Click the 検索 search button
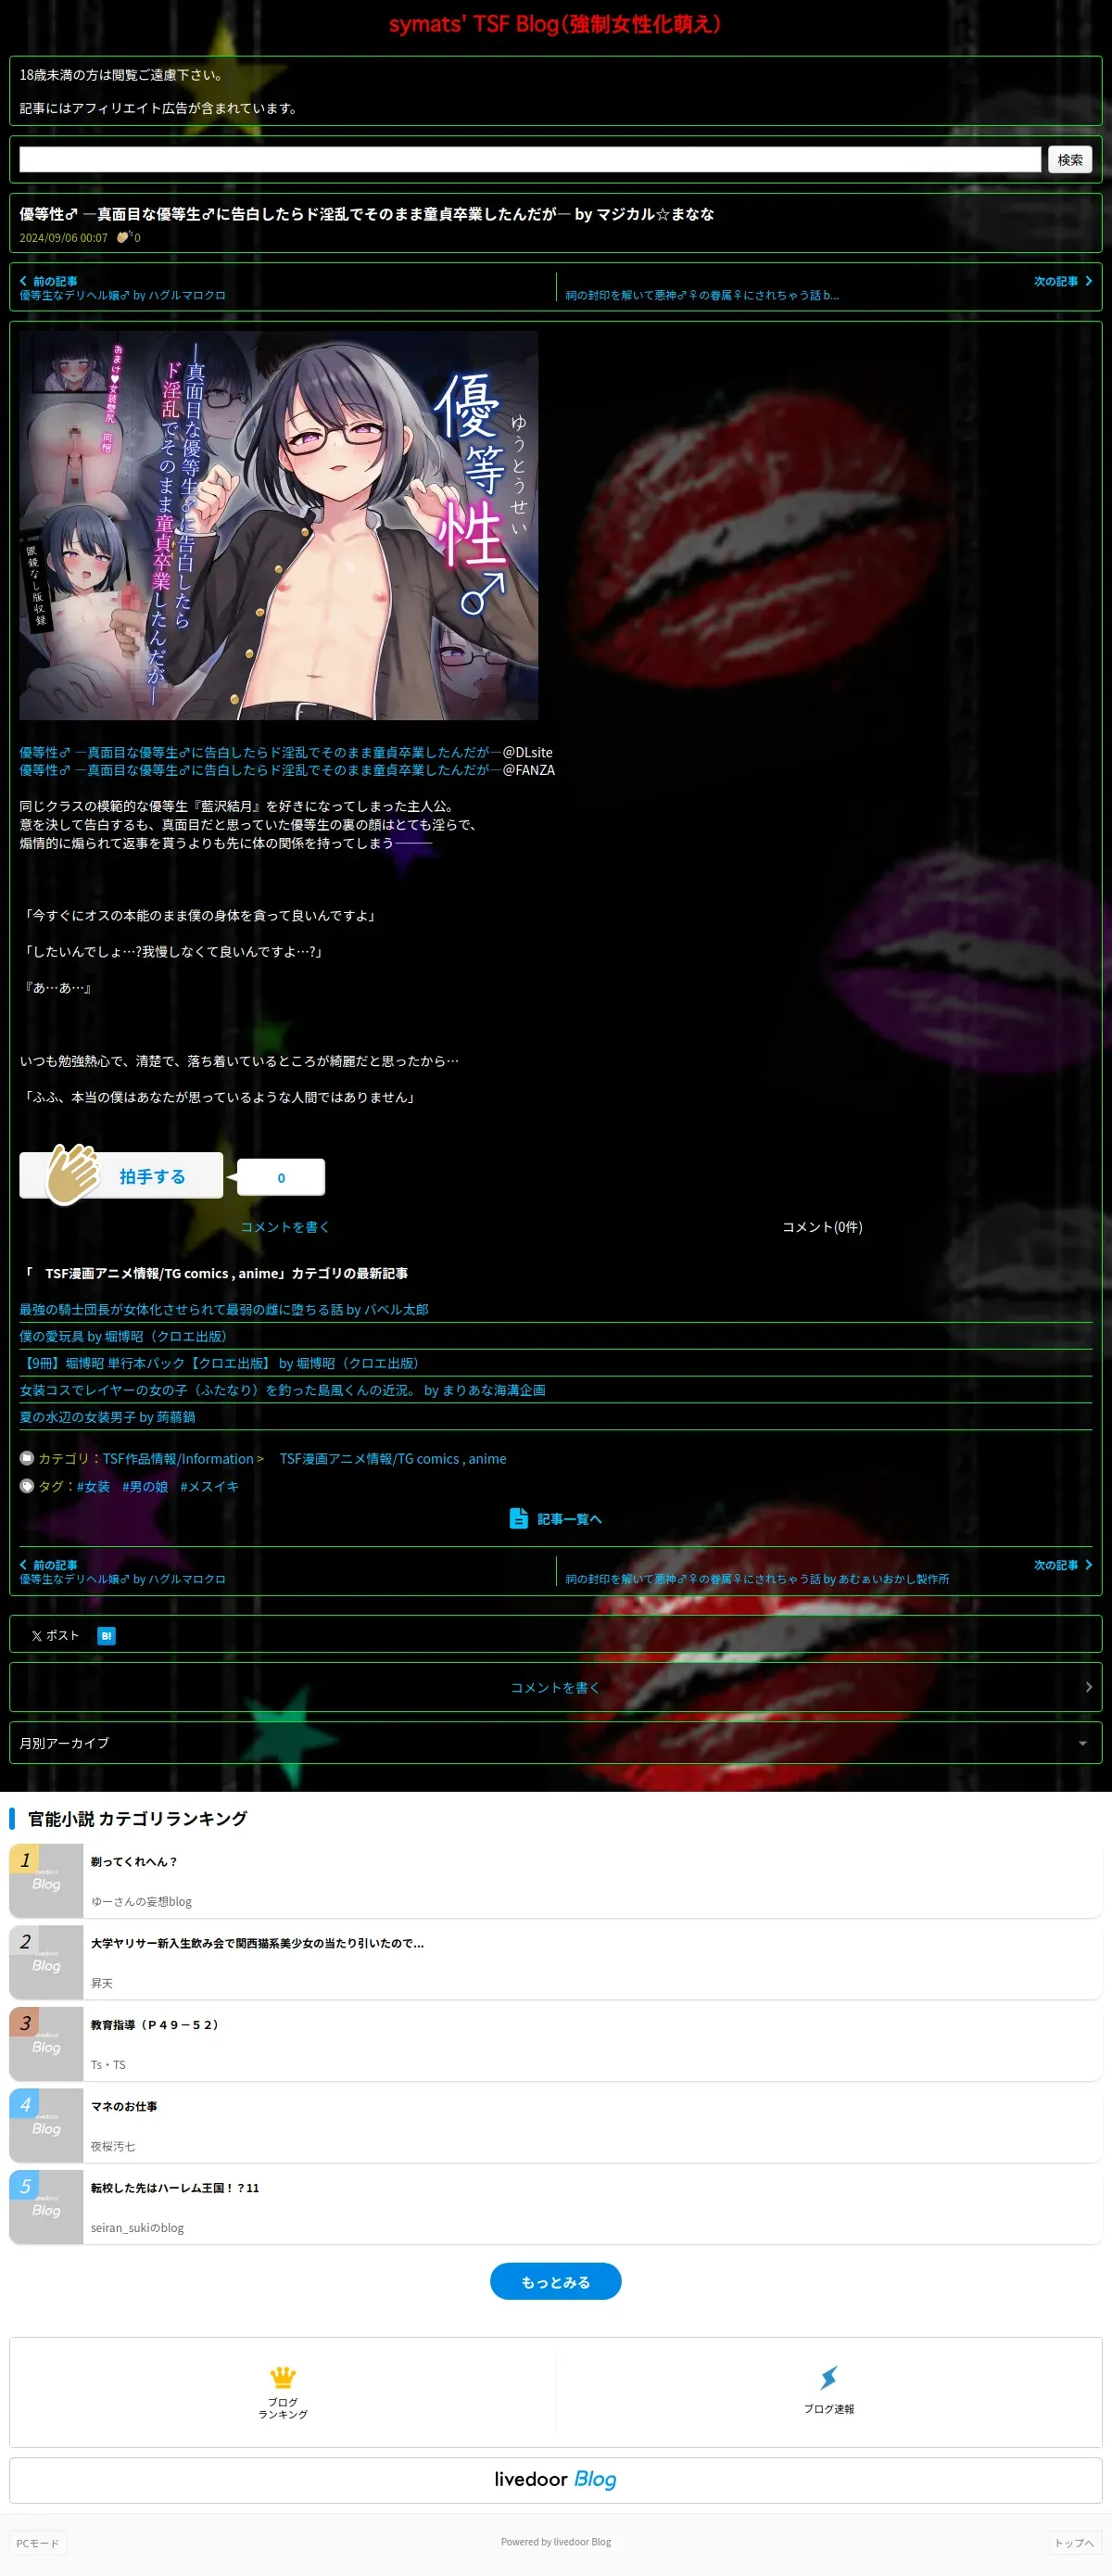 pyautogui.click(x=1069, y=159)
